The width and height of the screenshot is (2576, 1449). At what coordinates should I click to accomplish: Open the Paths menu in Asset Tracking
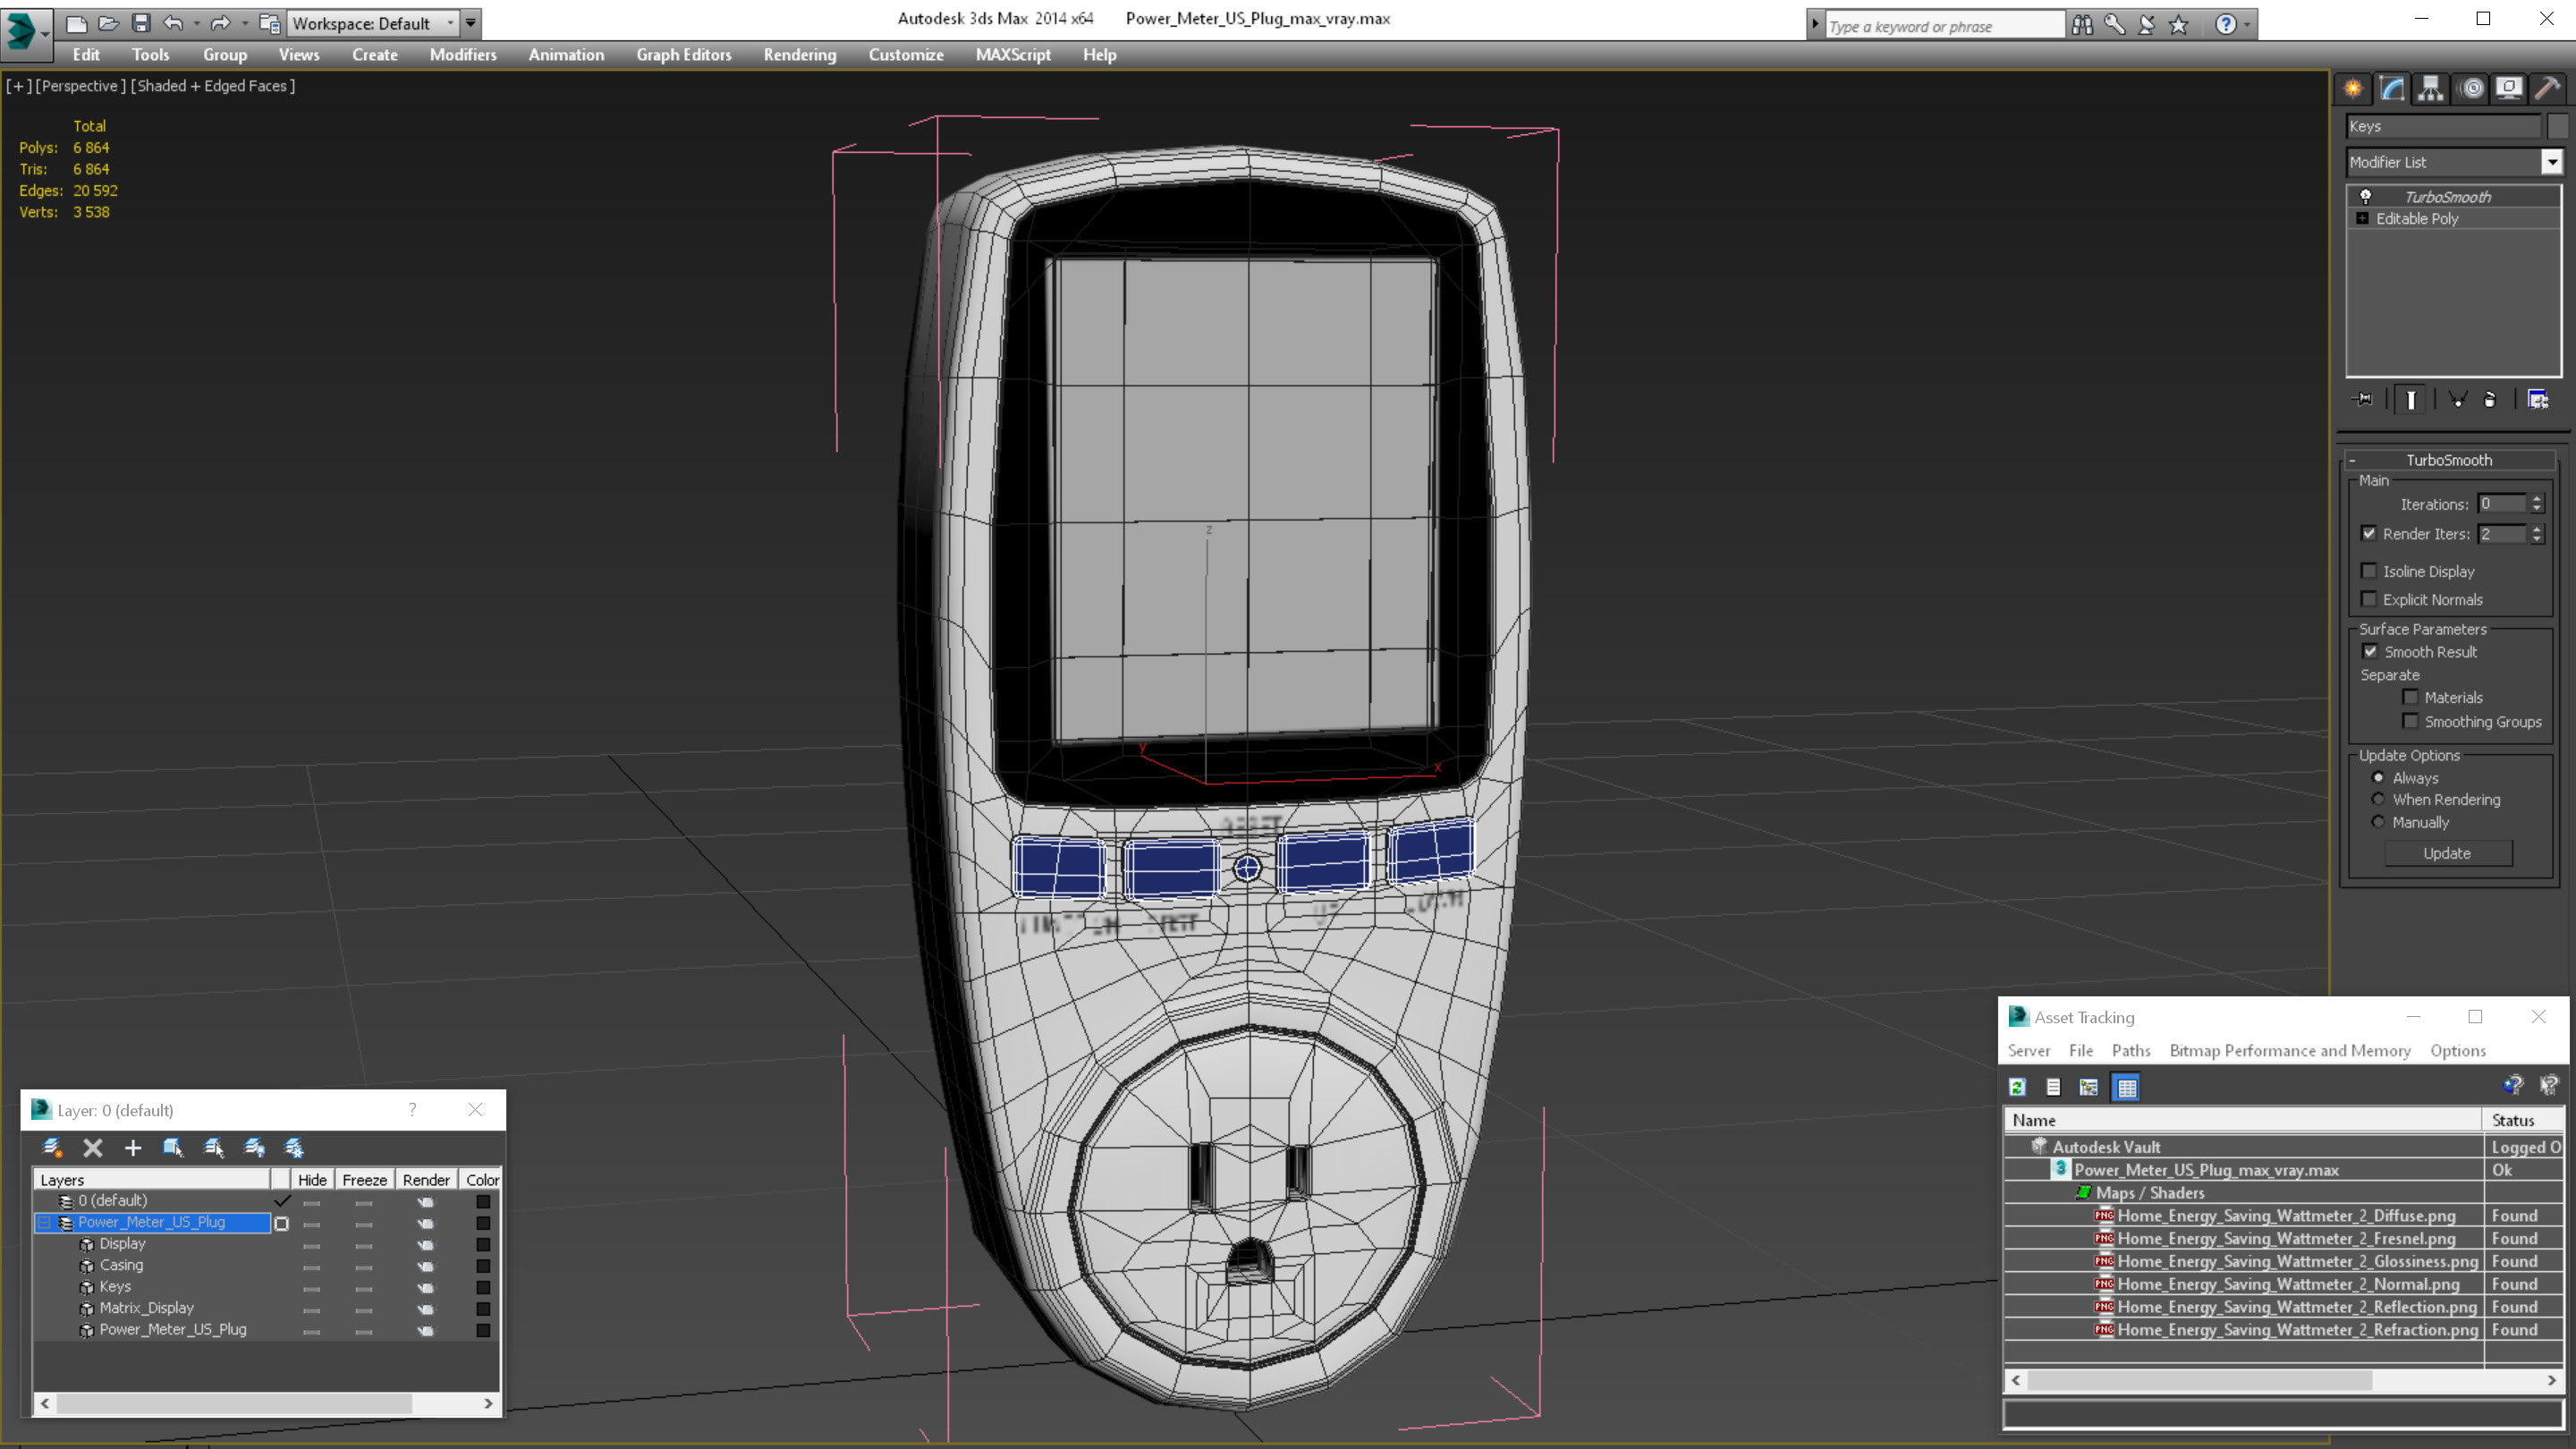[2130, 1050]
